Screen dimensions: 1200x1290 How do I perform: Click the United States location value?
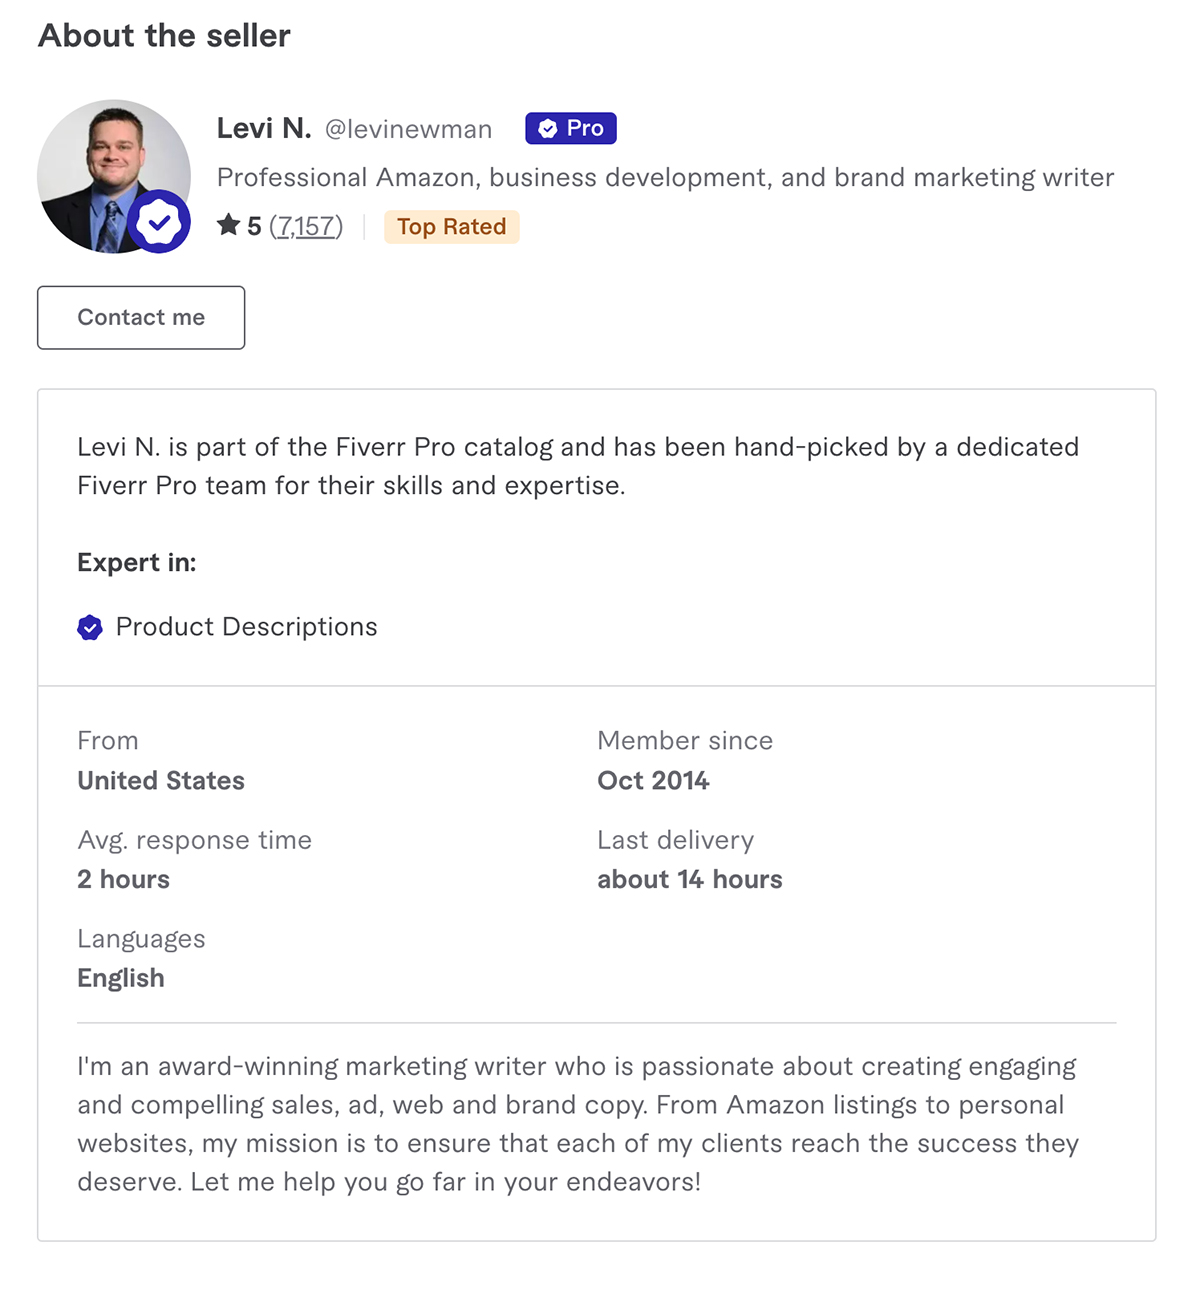click(x=161, y=781)
